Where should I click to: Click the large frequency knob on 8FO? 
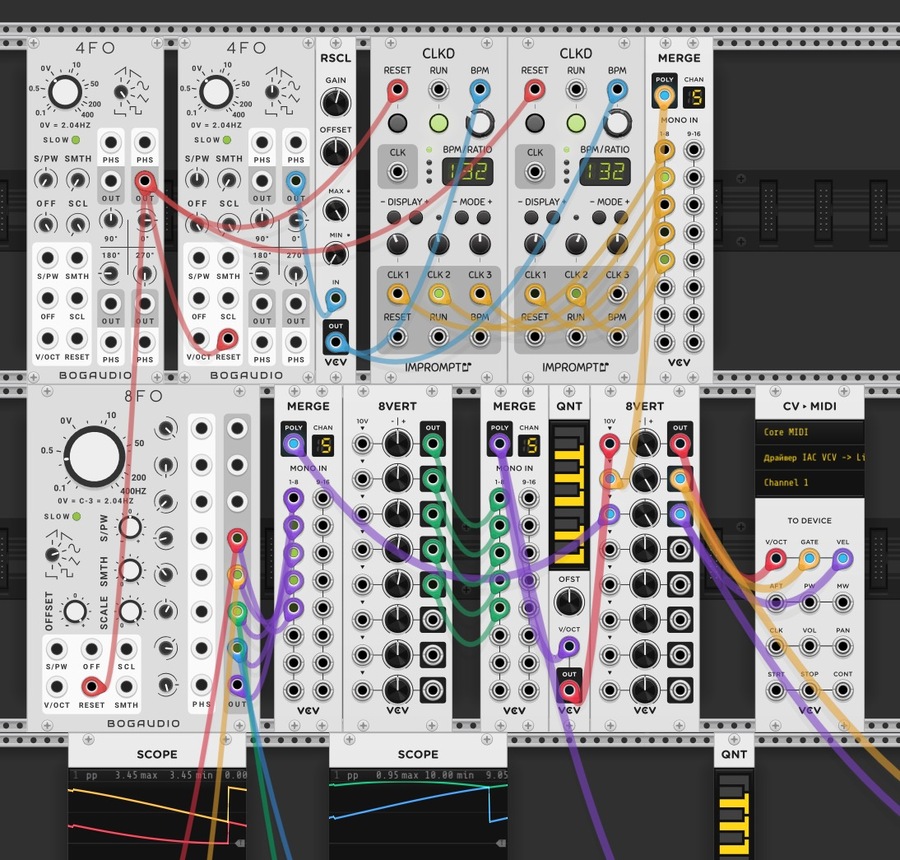coord(94,457)
